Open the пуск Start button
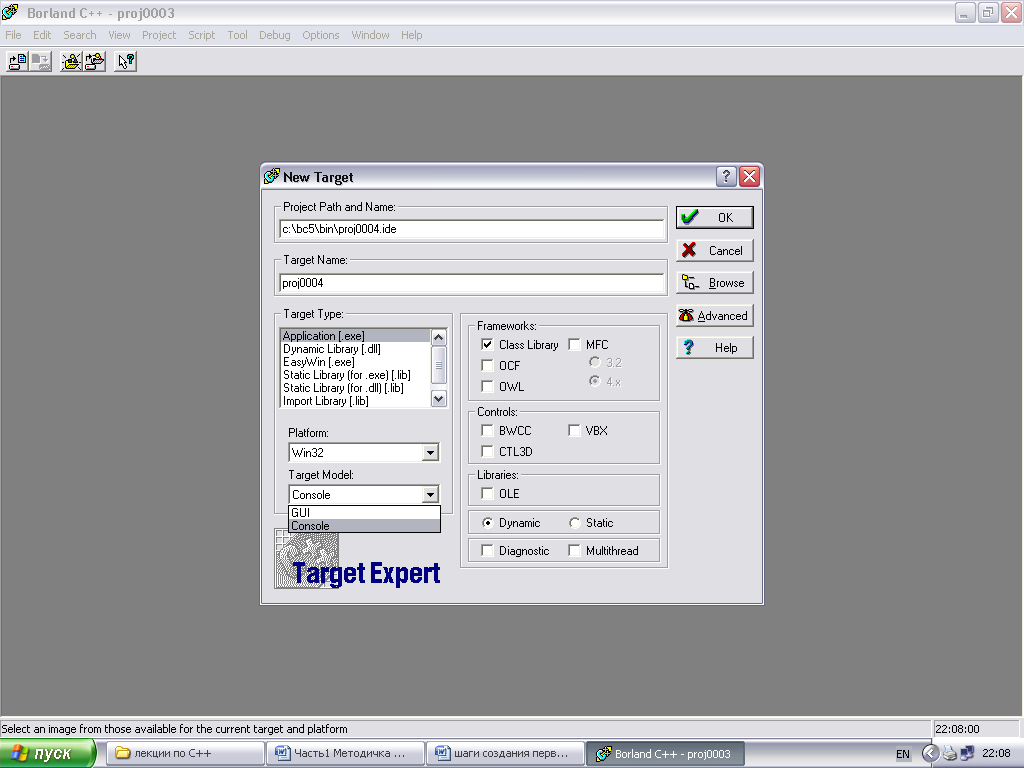 click(x=48, y=754)
